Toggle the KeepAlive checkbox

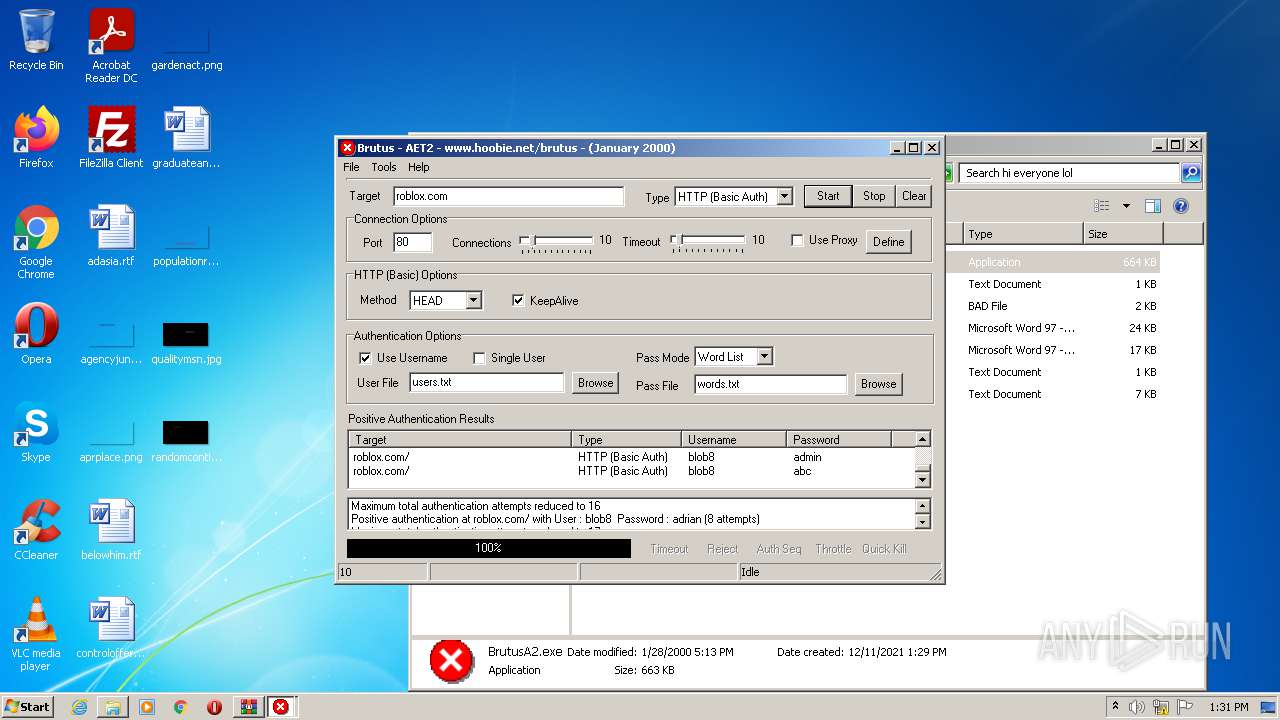pos(518,300)
